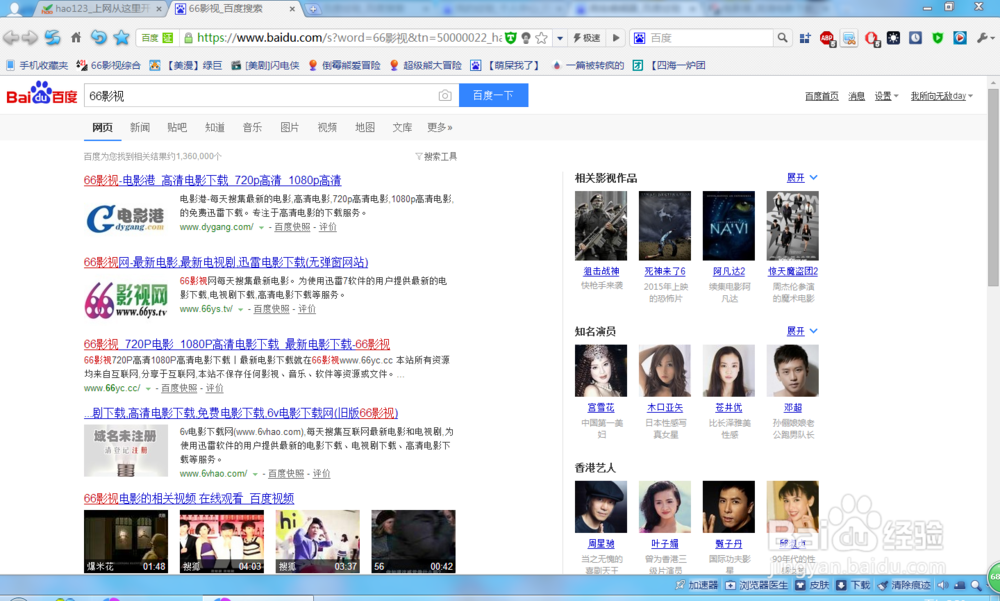
Task: Open the 百度首页 link
Action: click(x=821, y=96)
